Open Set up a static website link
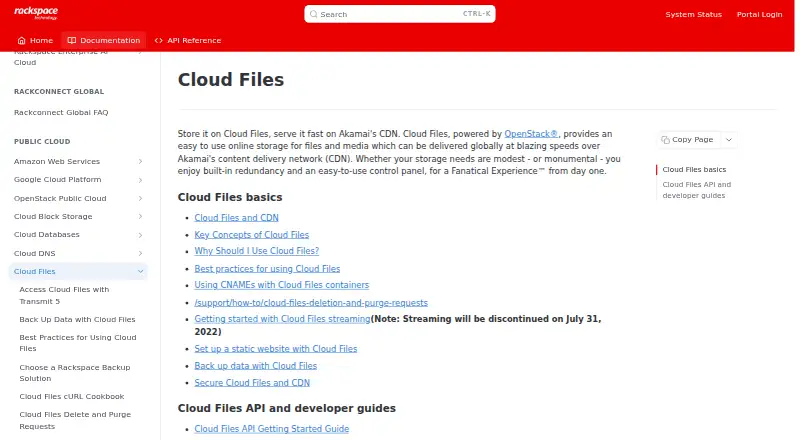This screenshot has width=800, height=440. [276, 349]
